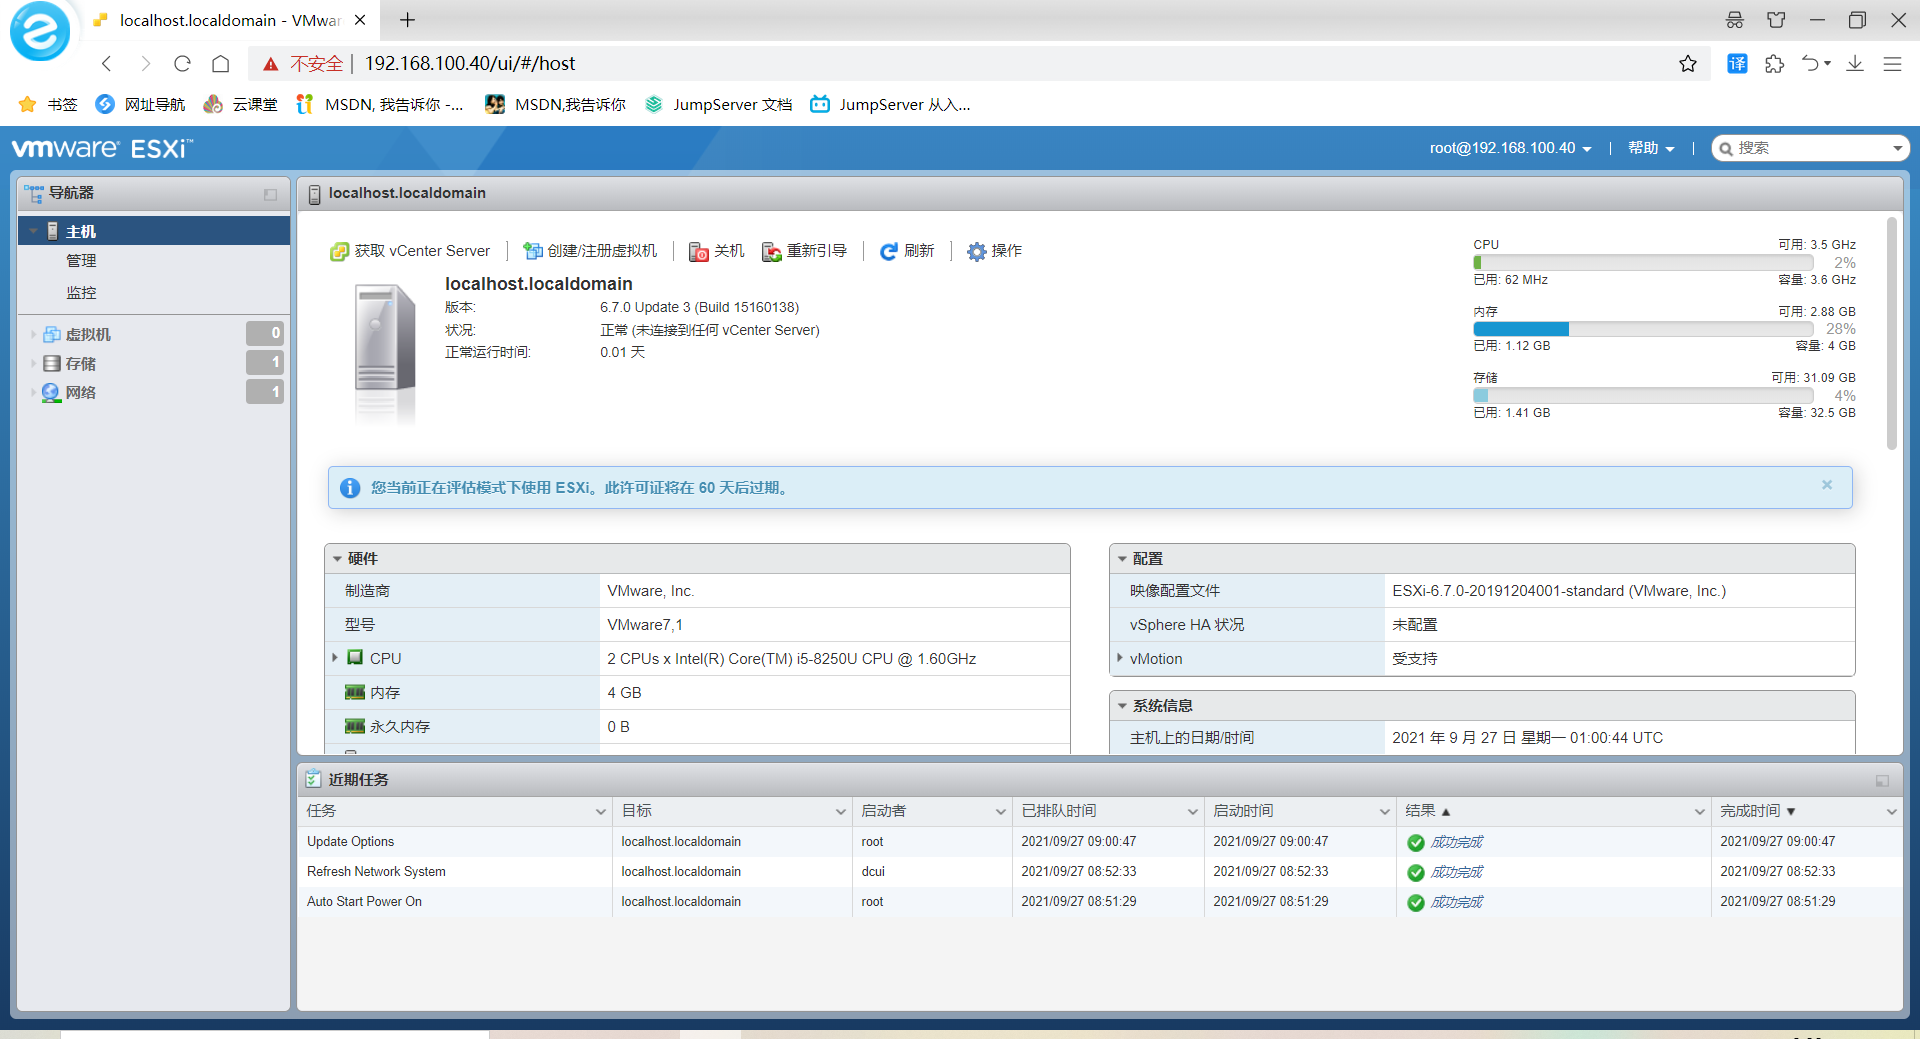This screenshot has height=1039, width=1920.
Task: Open the actions (操作) gear menu
Action: point(994,251)
